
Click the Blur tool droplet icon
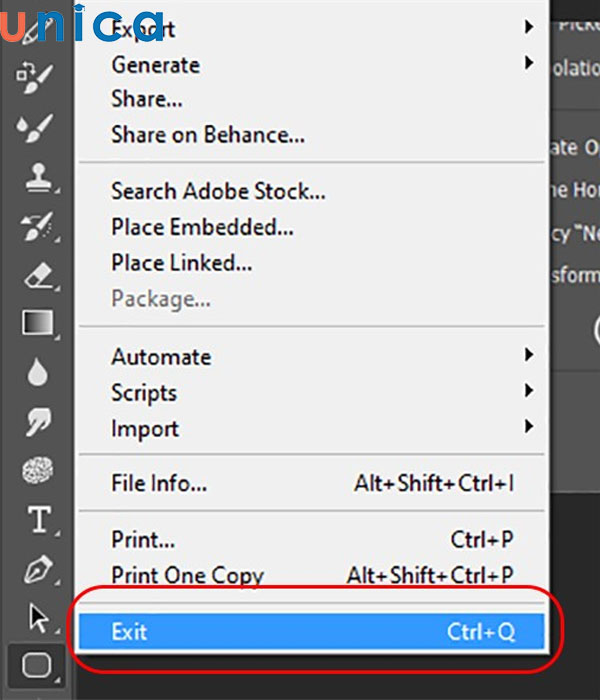[36, 373]
